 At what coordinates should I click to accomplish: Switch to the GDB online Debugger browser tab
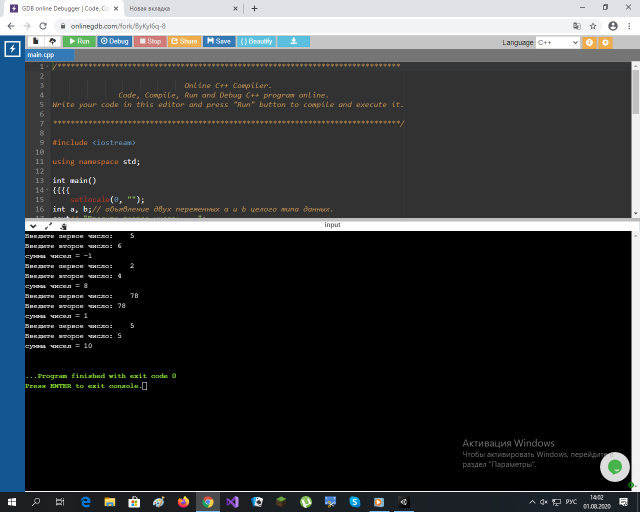64,9
